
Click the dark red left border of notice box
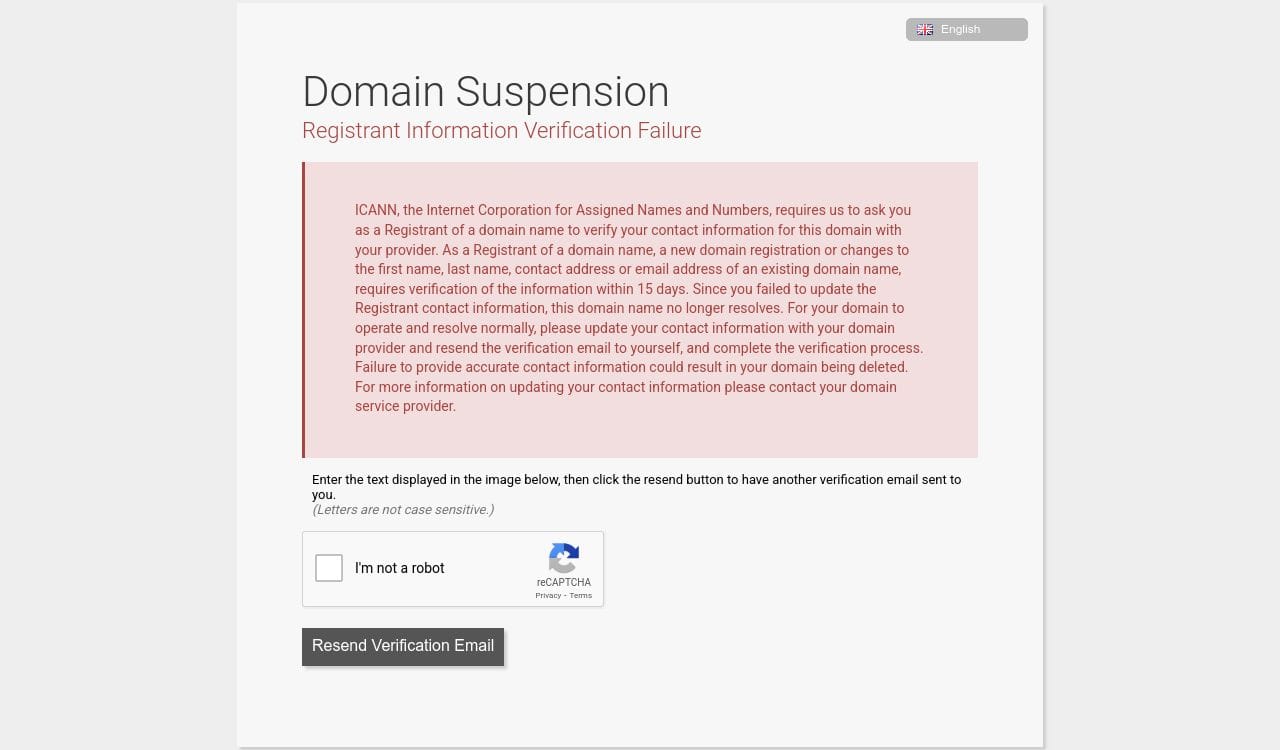pos(304,310)
